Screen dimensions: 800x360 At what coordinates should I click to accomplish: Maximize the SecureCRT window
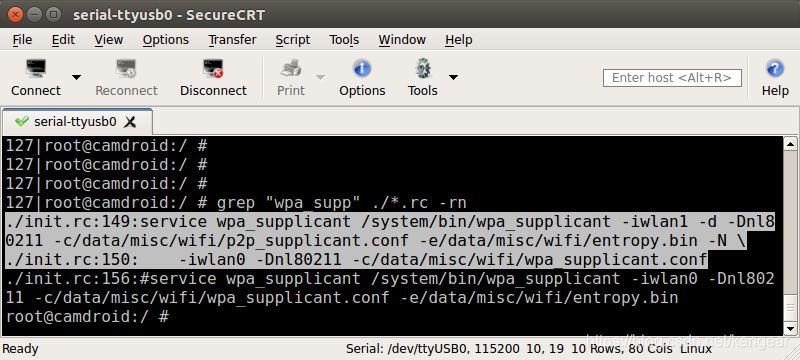53,14
